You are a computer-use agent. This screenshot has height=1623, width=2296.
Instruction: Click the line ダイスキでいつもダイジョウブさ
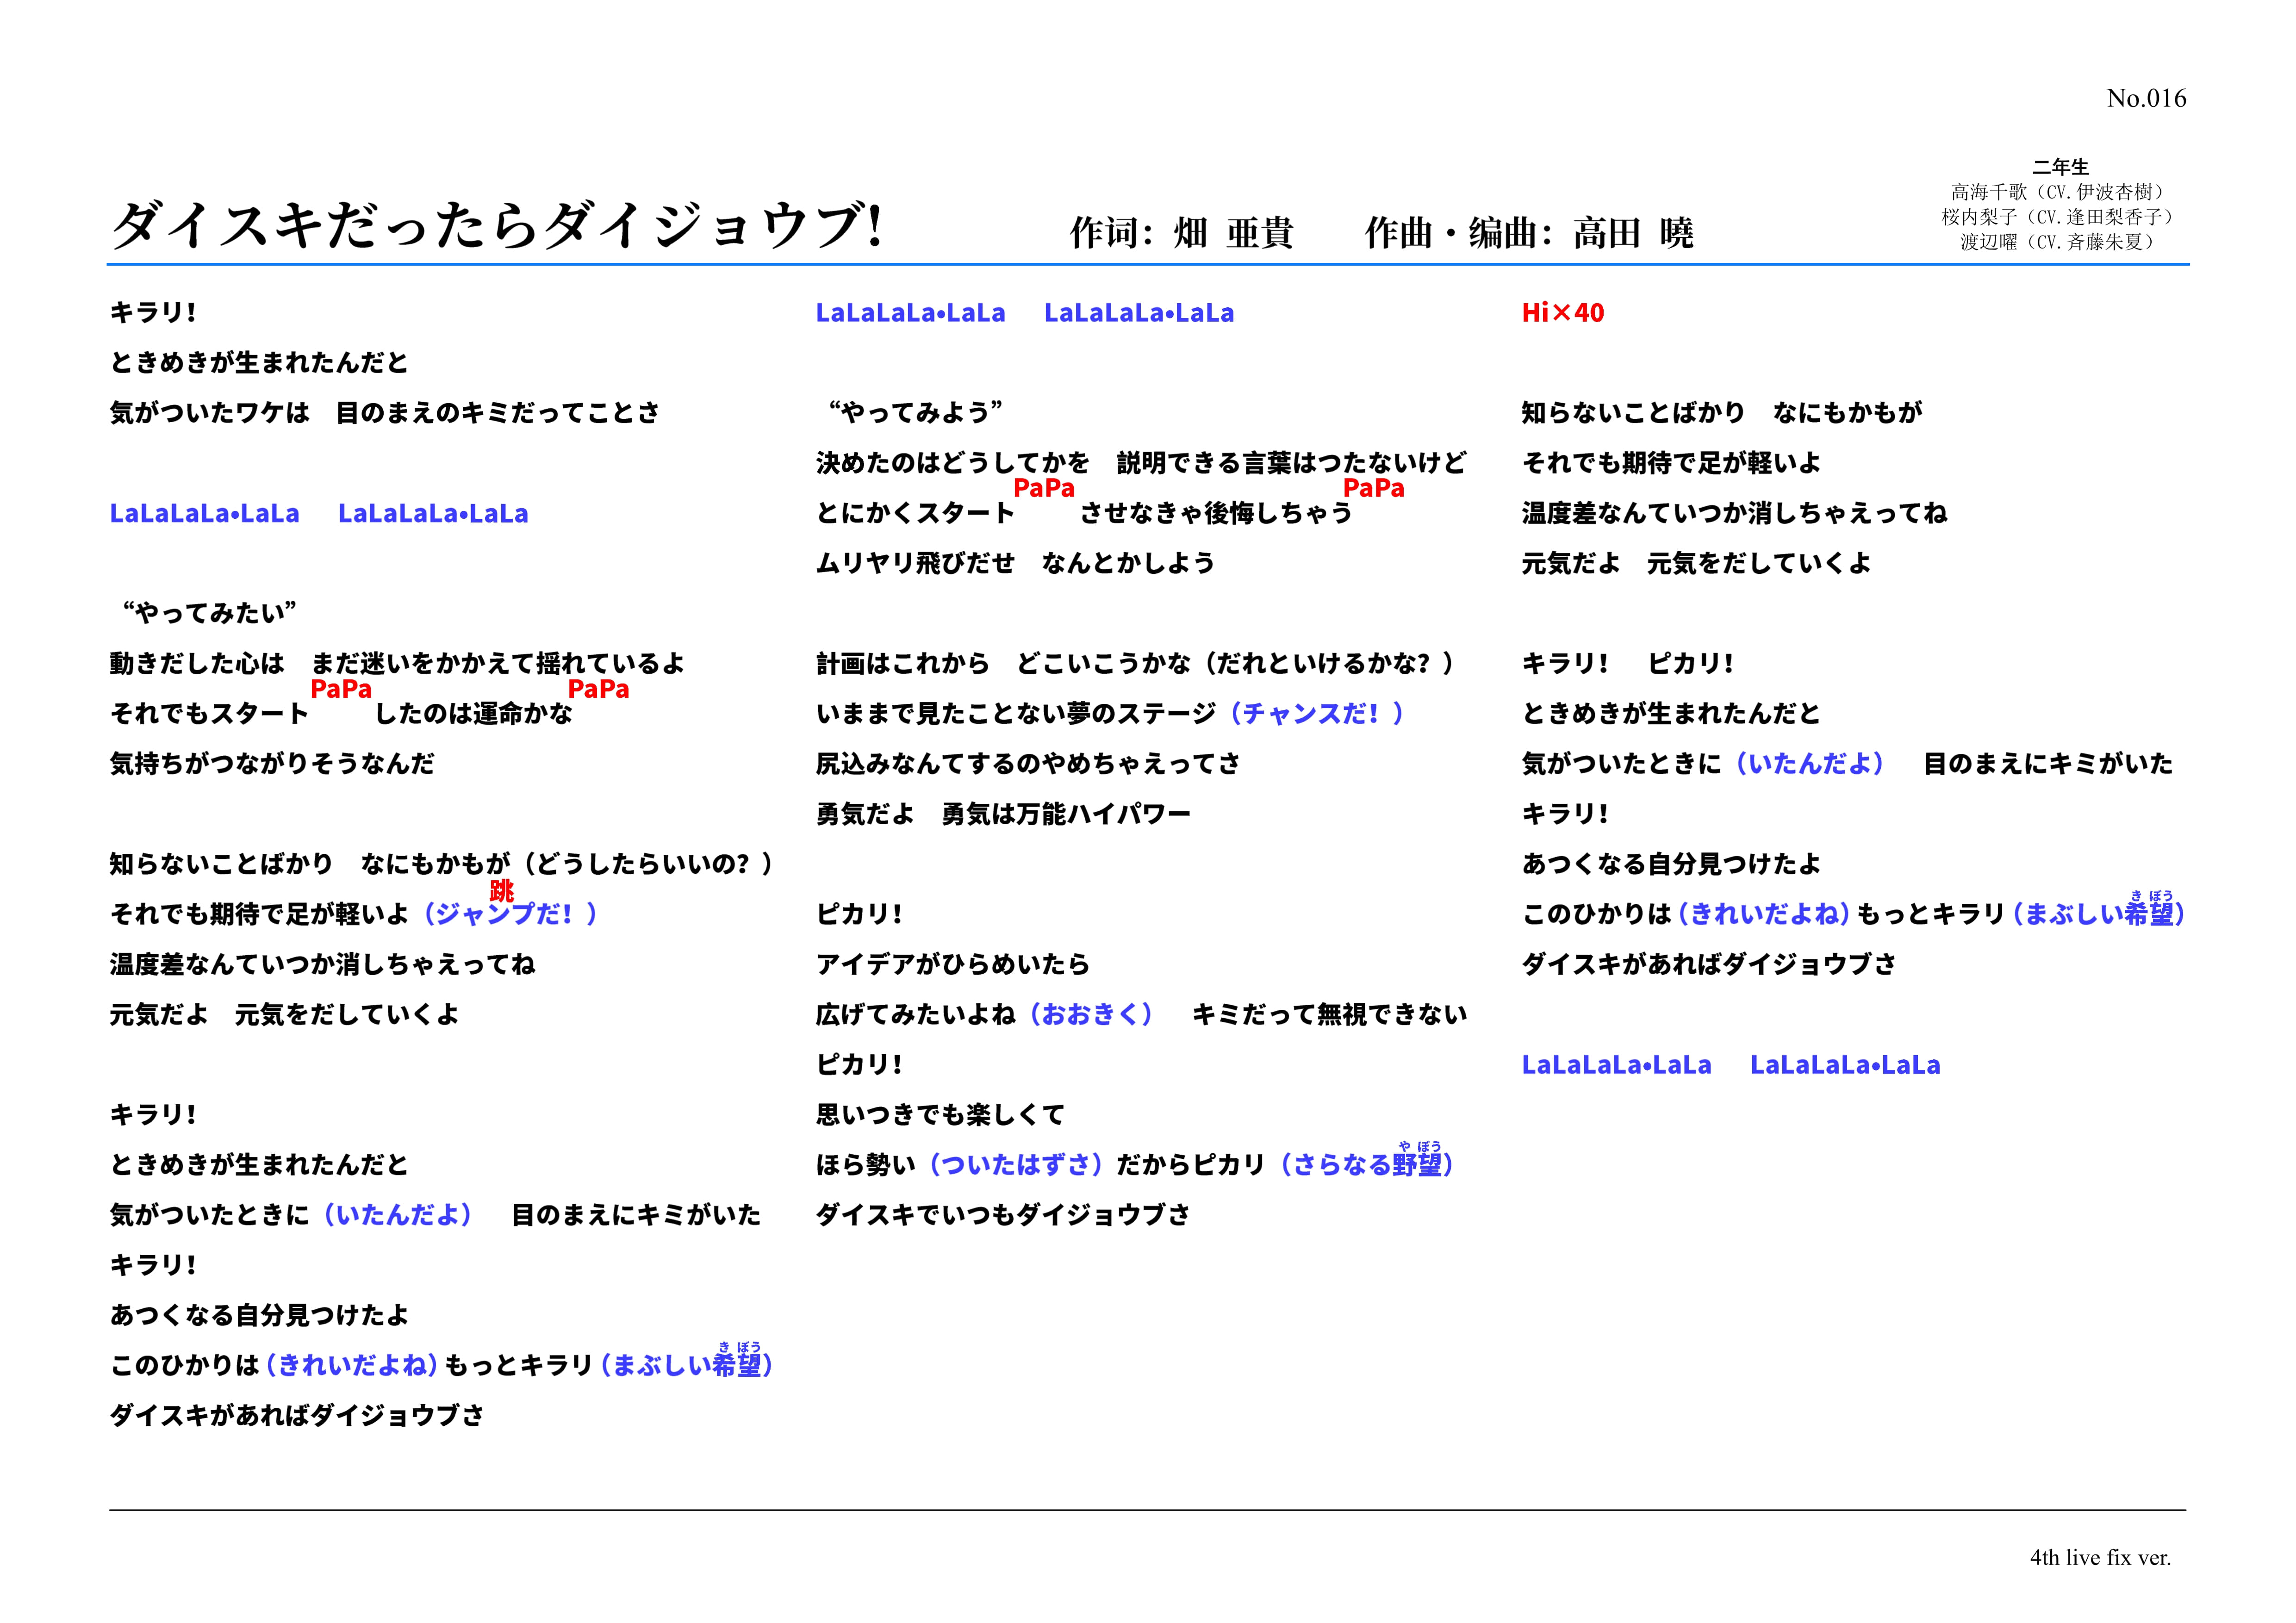tap(1003, 1215)
